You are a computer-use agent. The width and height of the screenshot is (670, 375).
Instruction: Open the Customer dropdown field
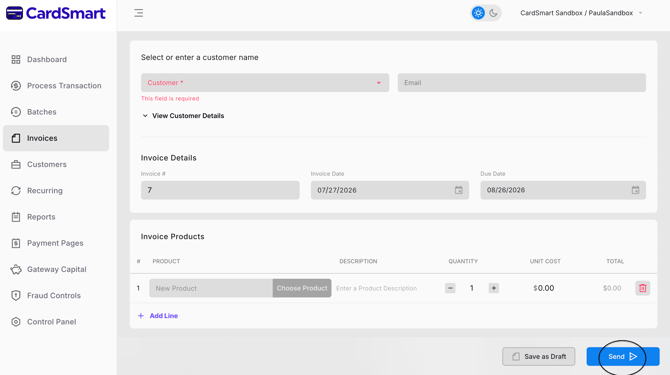click(265, 83)
